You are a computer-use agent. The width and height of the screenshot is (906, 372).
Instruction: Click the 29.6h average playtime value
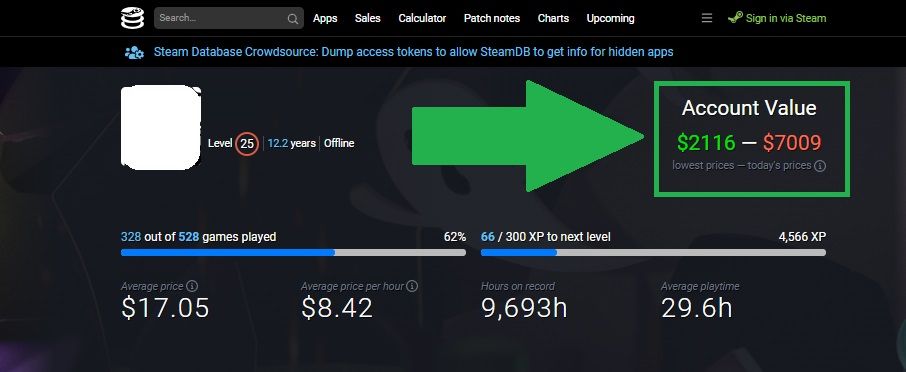[x=697, y=308]
